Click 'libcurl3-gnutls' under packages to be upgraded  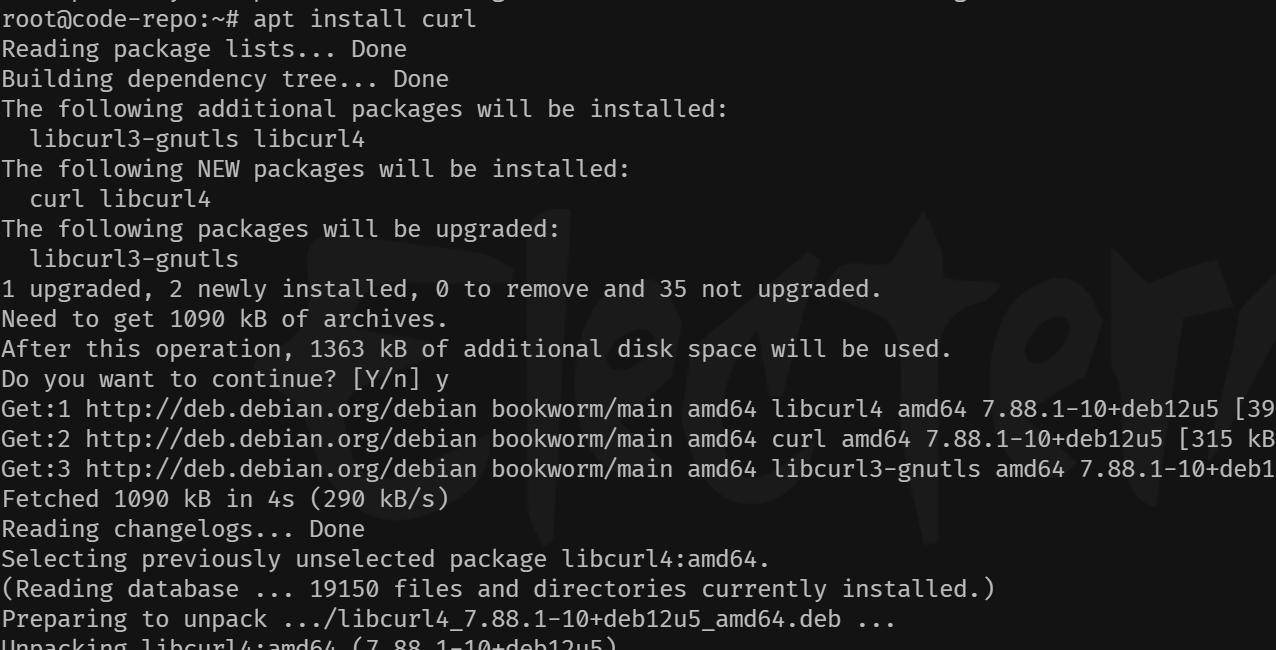[x=134, y=259]
